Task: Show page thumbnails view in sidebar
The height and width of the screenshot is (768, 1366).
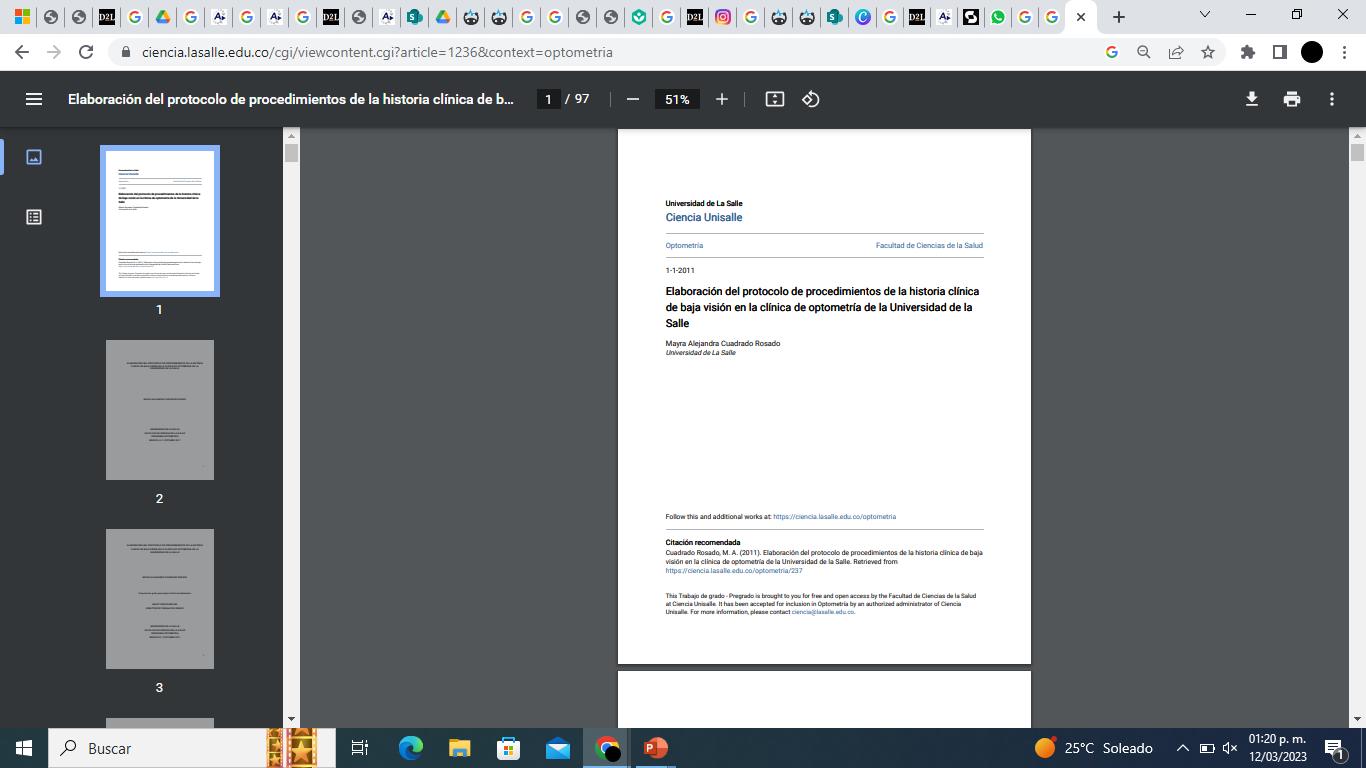Action: [34, 157]
